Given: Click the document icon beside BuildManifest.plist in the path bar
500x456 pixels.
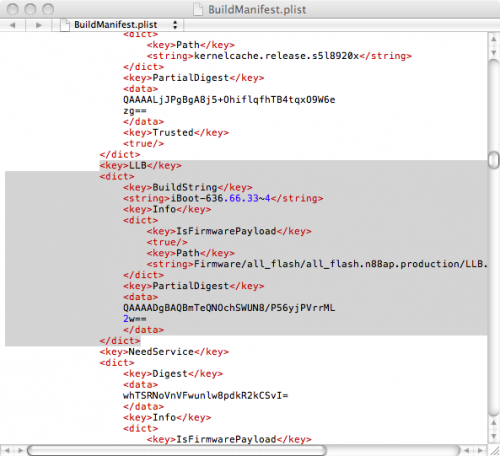Looking at the screenshot, I should (65, 25).
